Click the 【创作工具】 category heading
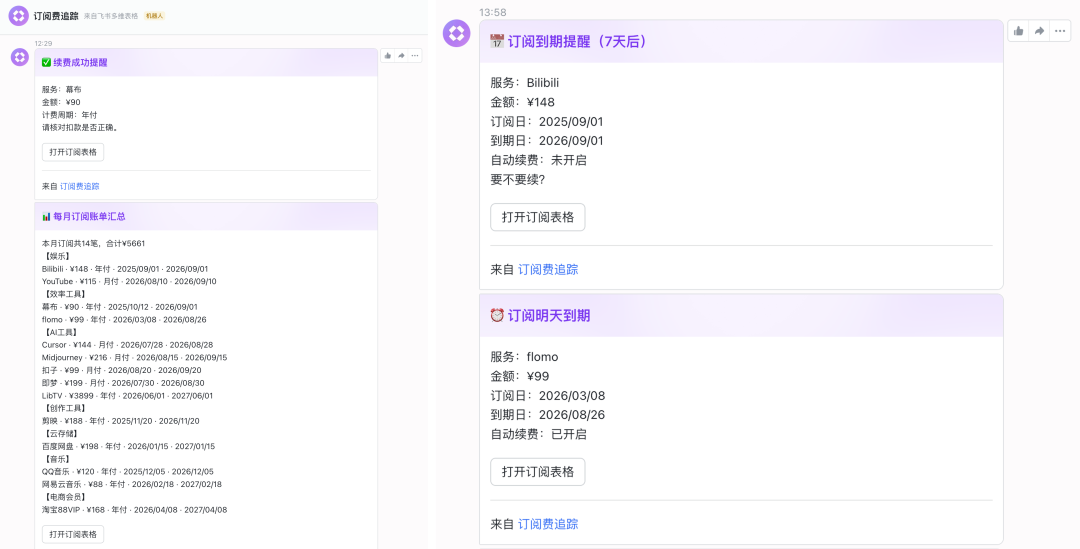 click(x=63, y=408)
